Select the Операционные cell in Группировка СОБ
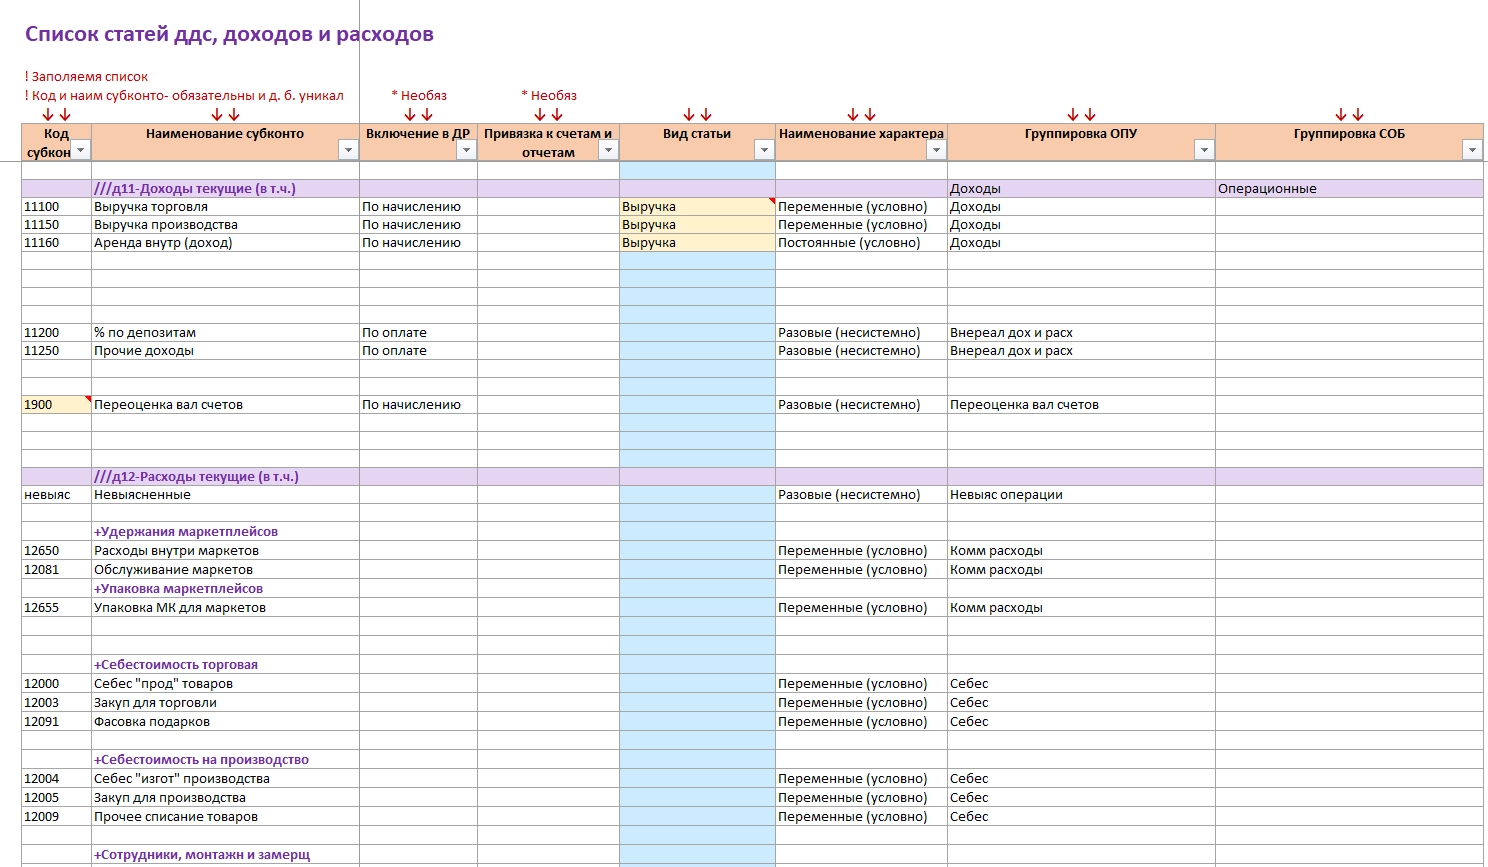Image resolution: width=1488 pixels, height=867 pixels. [1349, 189]
